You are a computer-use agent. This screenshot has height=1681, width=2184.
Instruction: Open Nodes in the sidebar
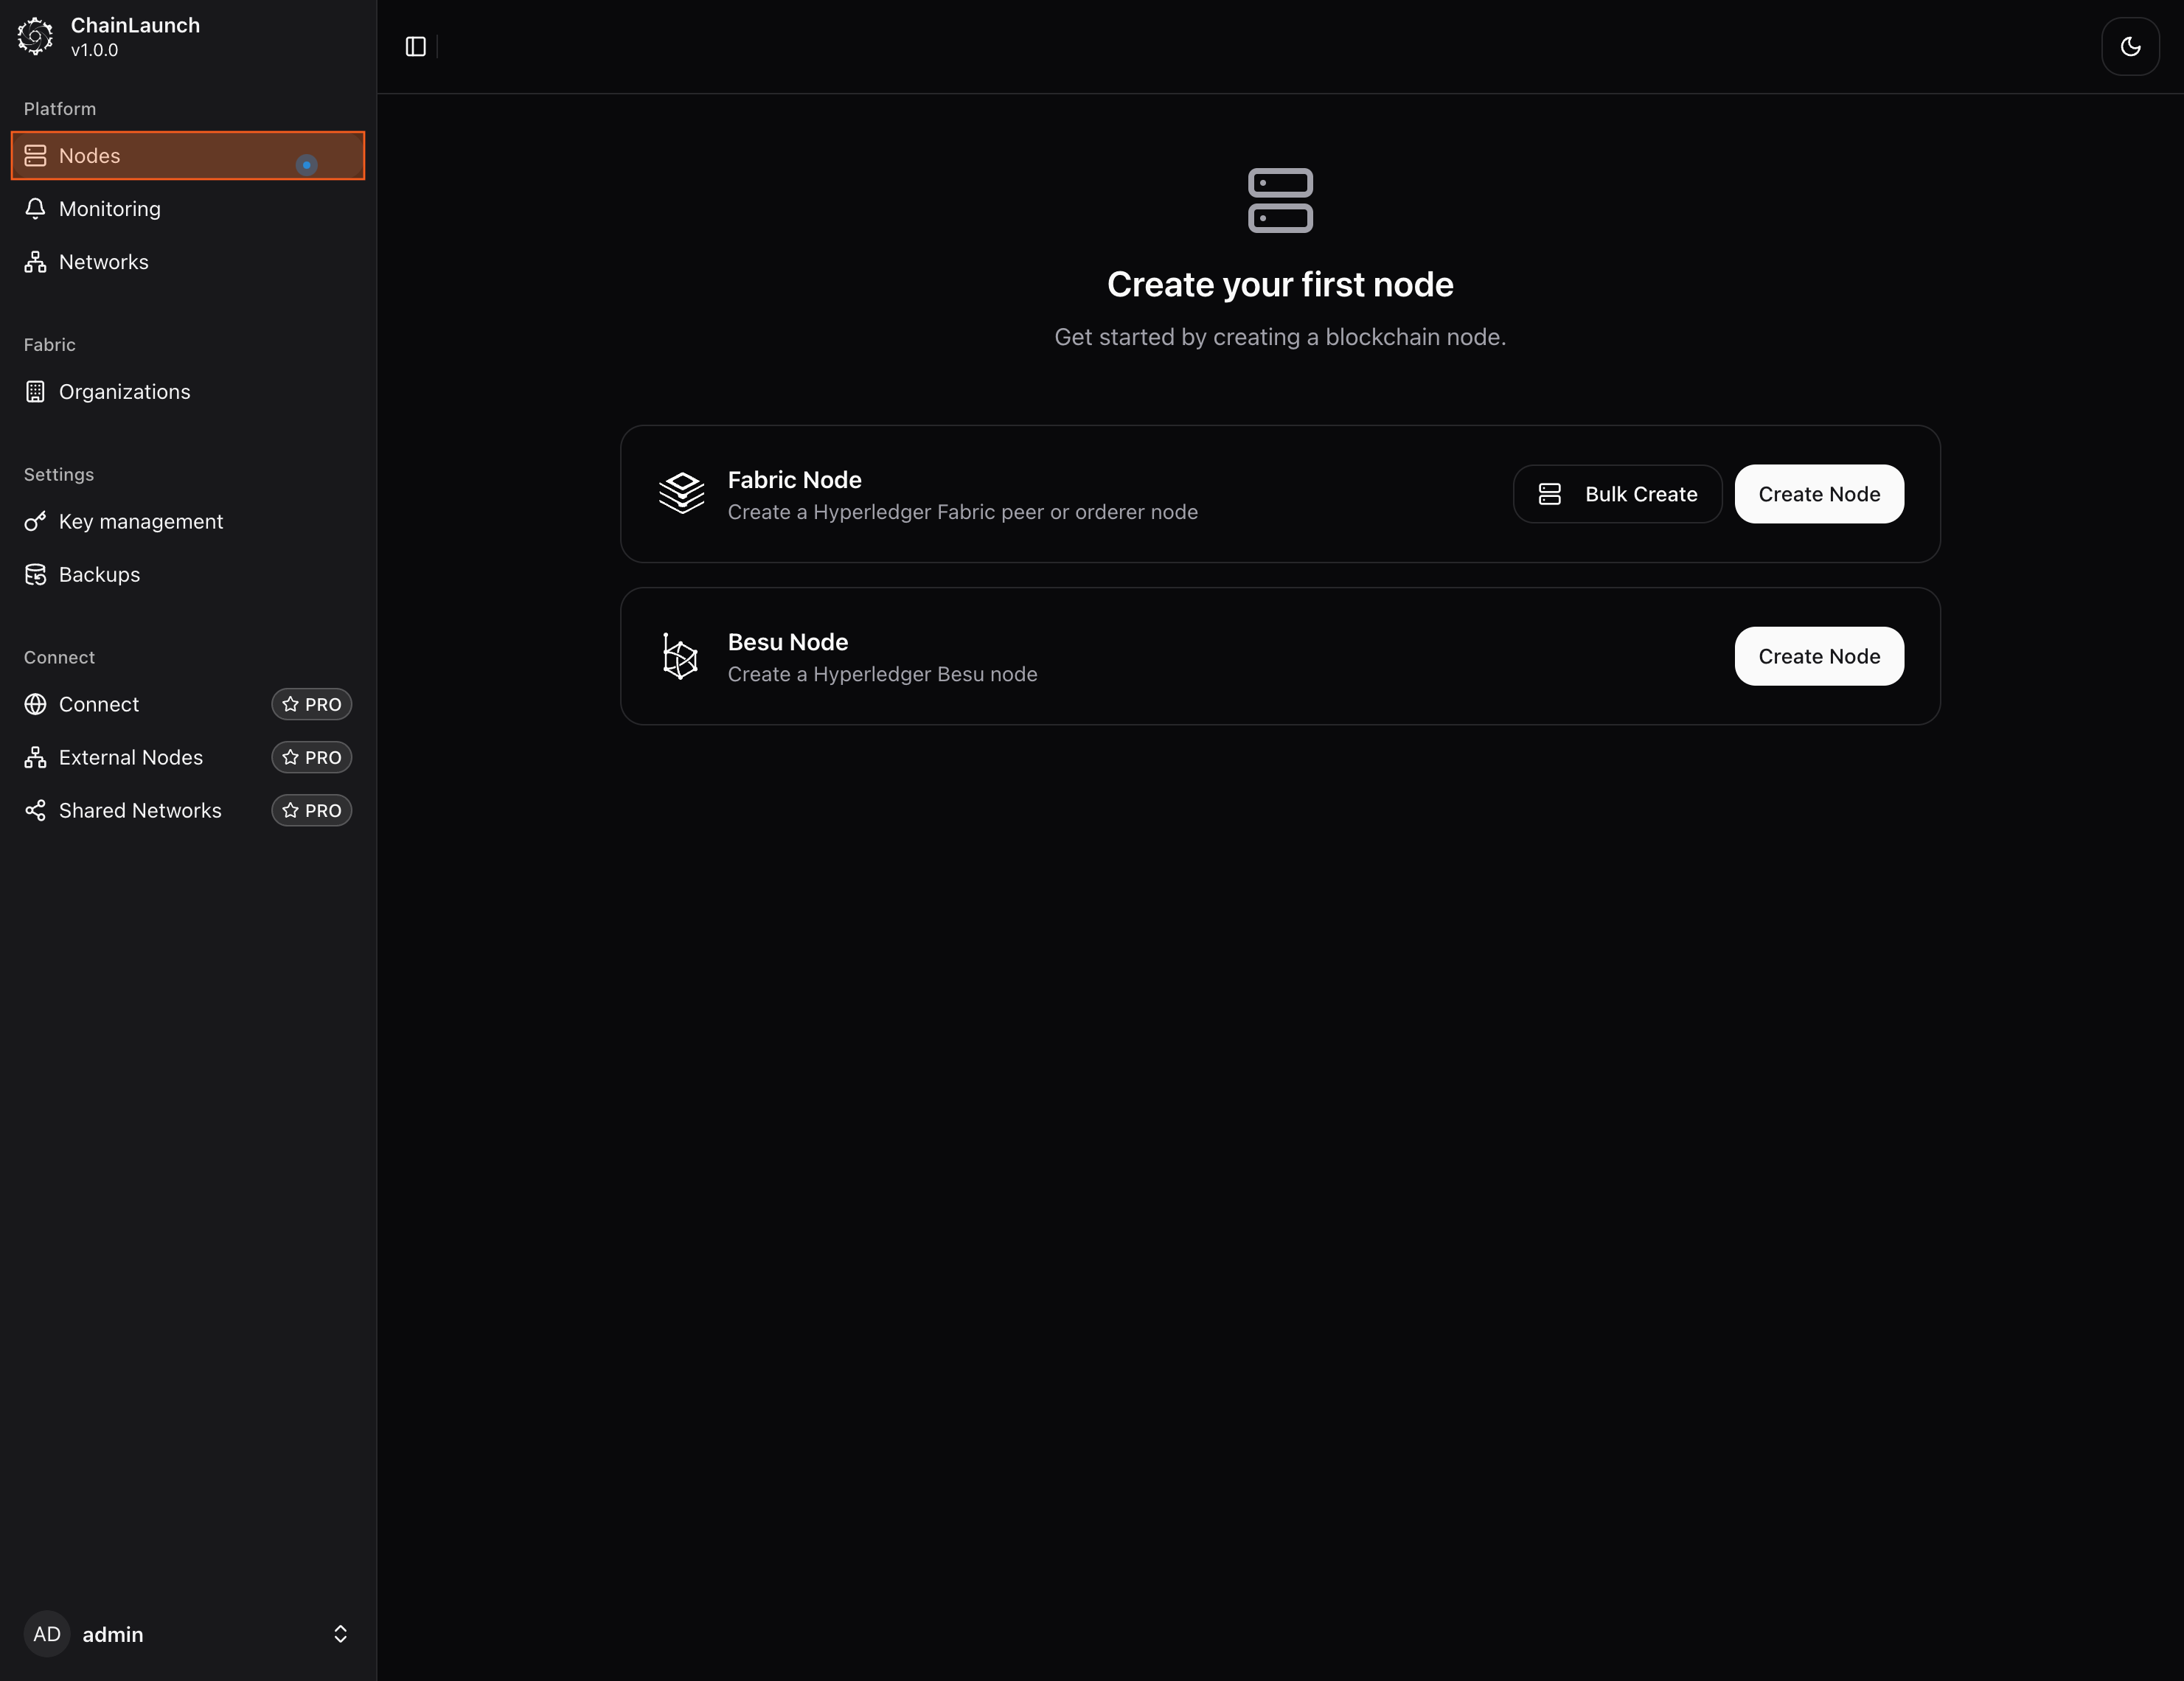coord(89,156)
